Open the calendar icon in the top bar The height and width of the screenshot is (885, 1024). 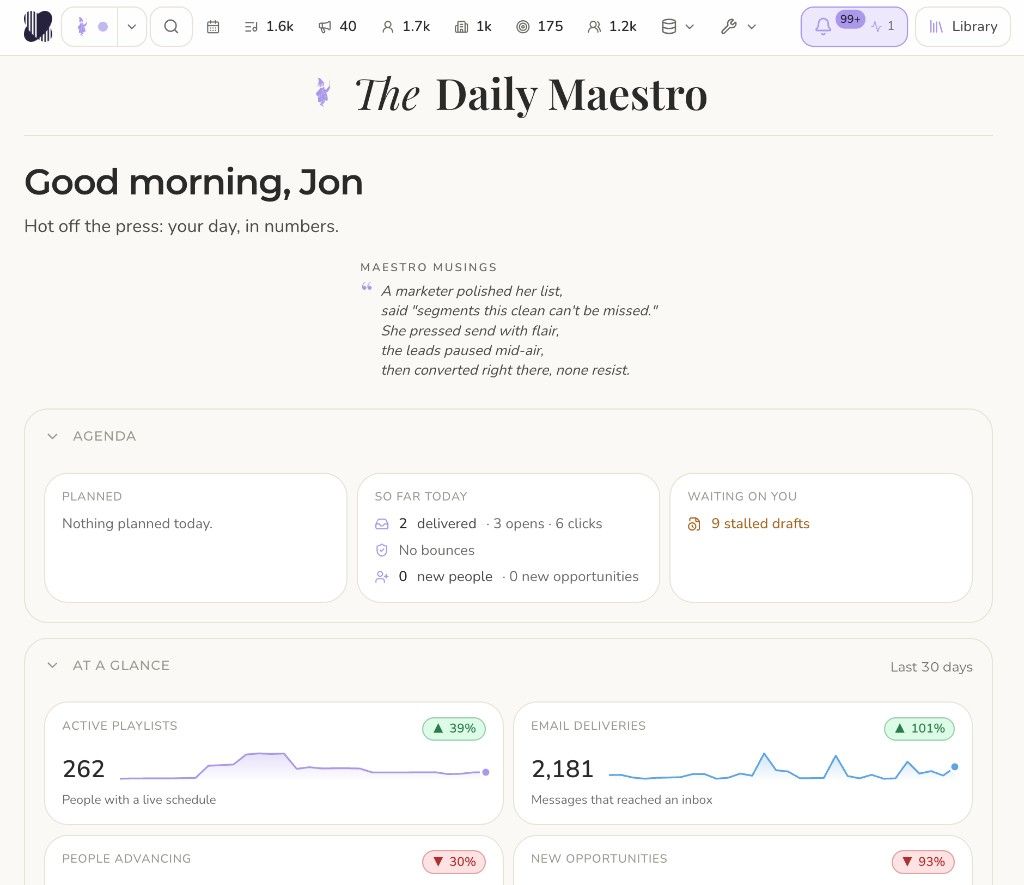click(213, 27)
